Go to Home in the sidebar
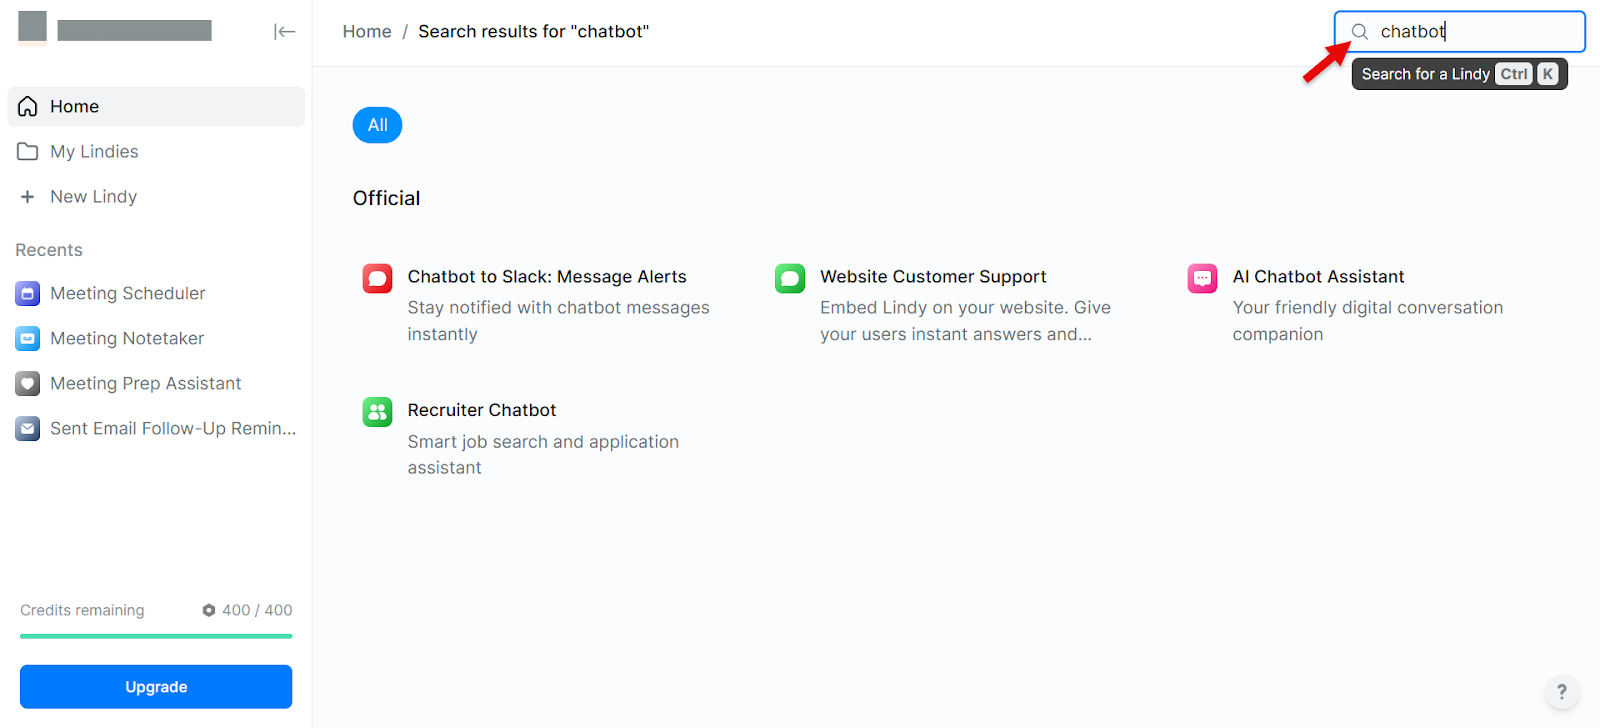 [x=156, y=106]
